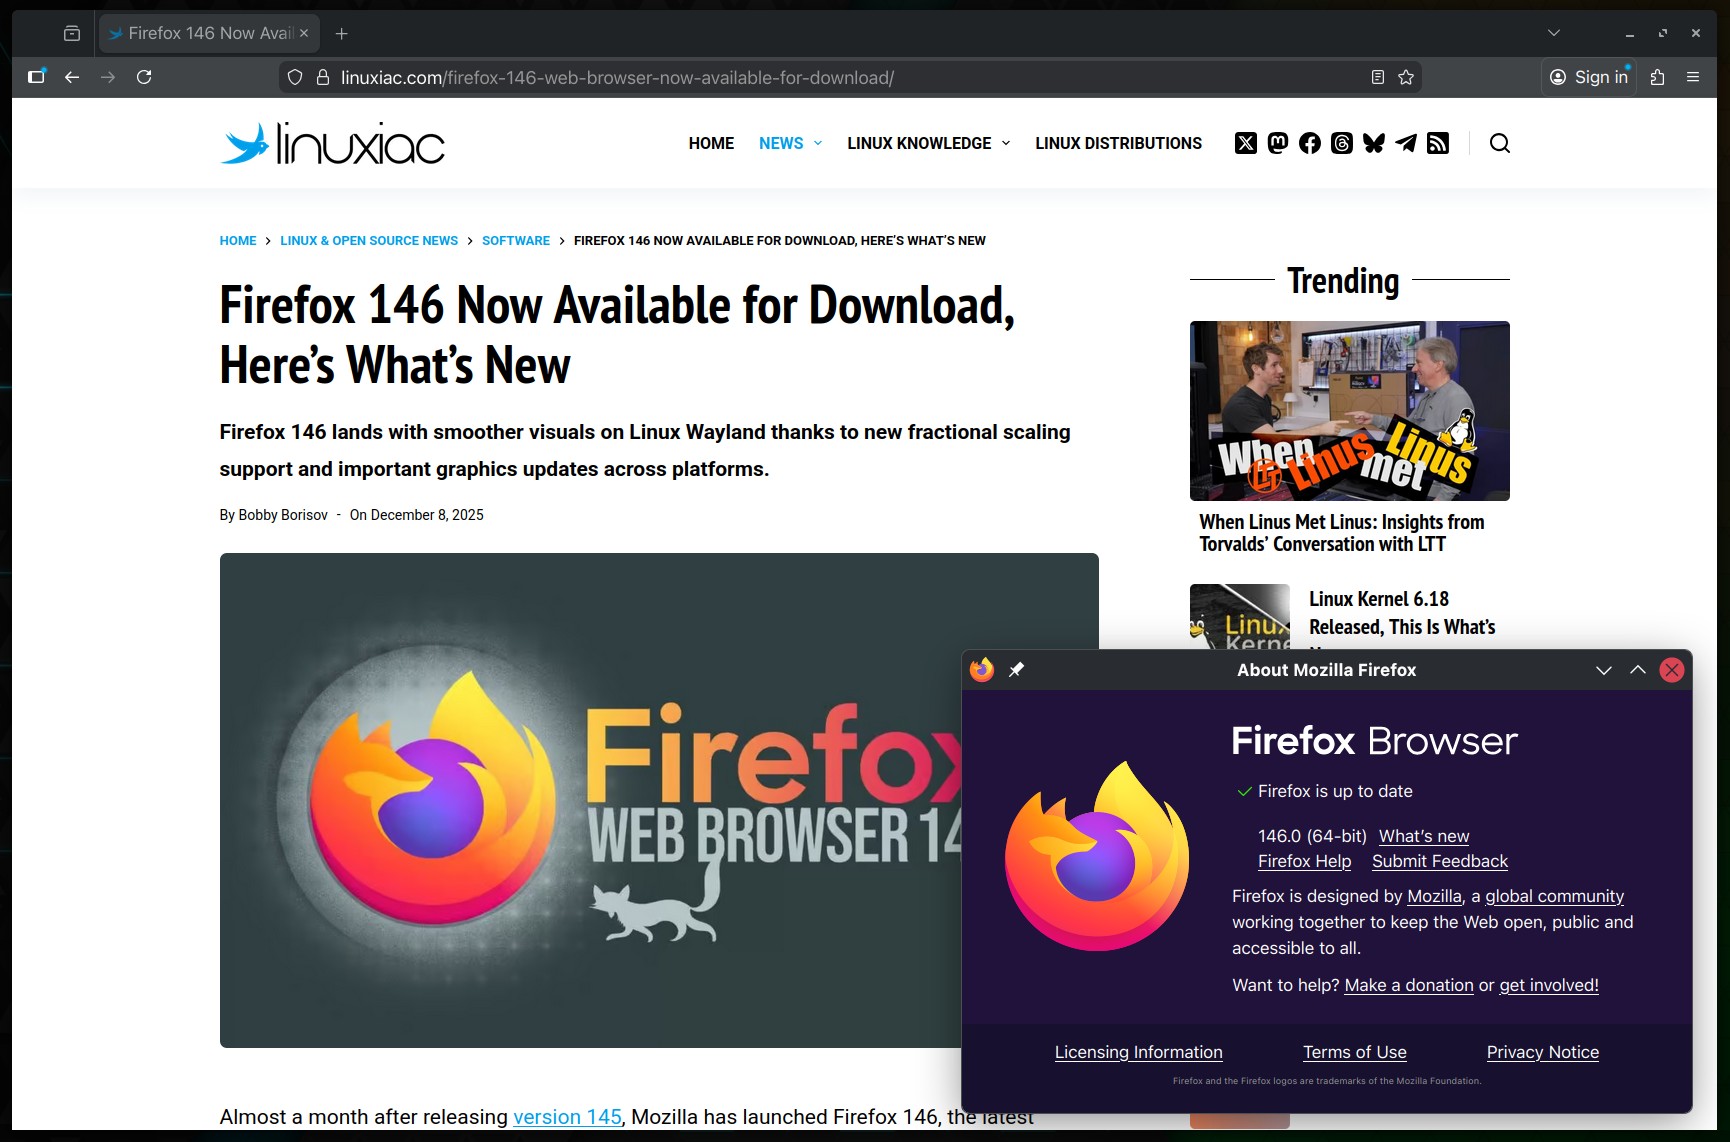Image resolution: width=1730 pixels, height=1142 pixels.
Task: Open linuxiac's RSS feed icon
Action: pyautogui.click(x=1438, y=143)
